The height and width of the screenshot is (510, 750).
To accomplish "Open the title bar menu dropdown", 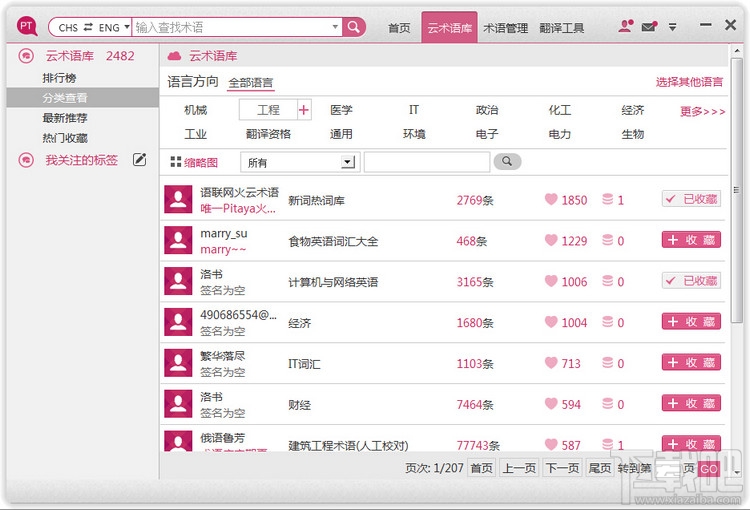I will pyautogui.click(x=673, y=27).
